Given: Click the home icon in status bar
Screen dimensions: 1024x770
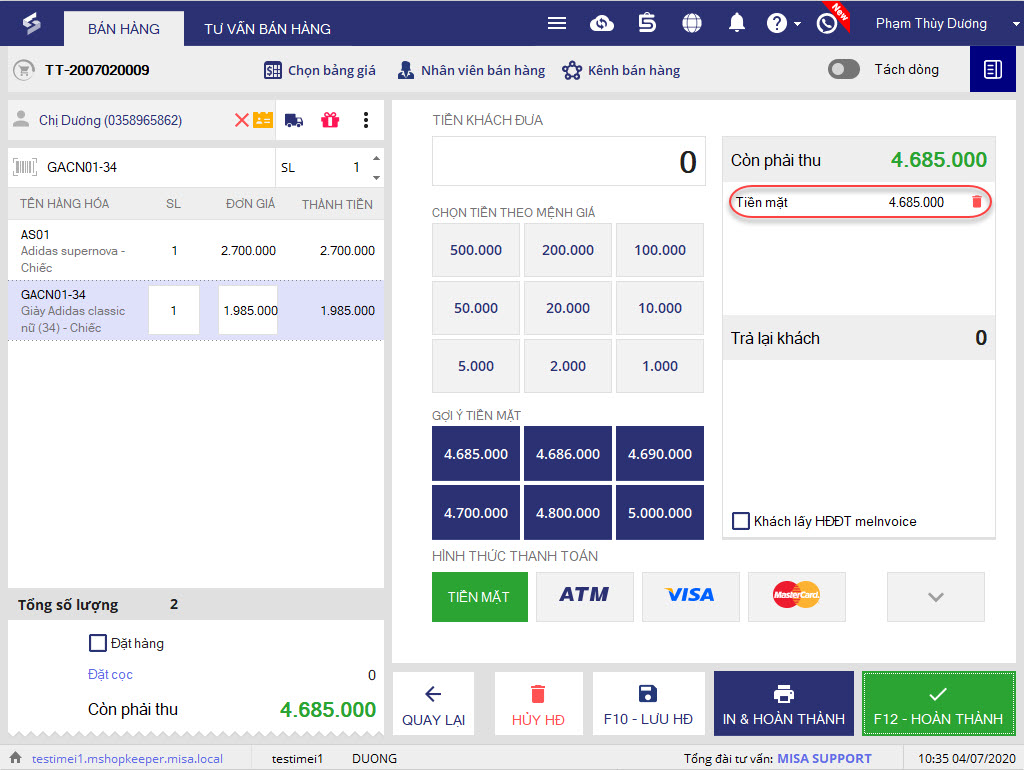Looking at the screenshot, I should point(16,758).
